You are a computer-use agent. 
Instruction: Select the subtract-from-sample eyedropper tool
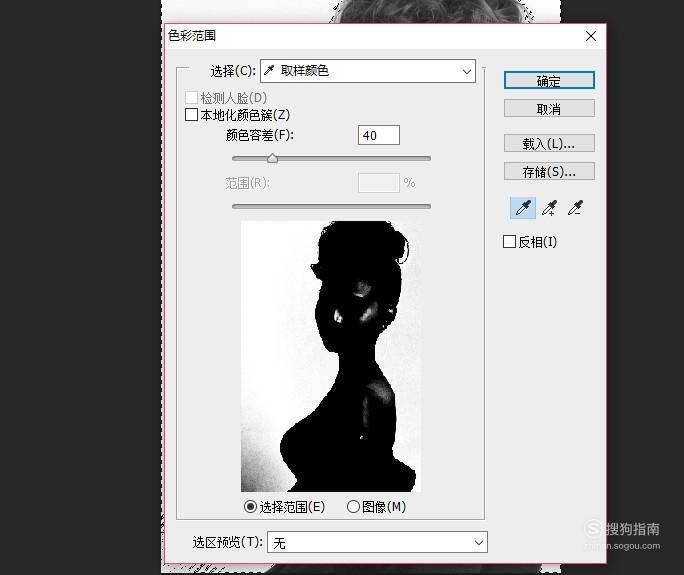click(x=575, y=208)
